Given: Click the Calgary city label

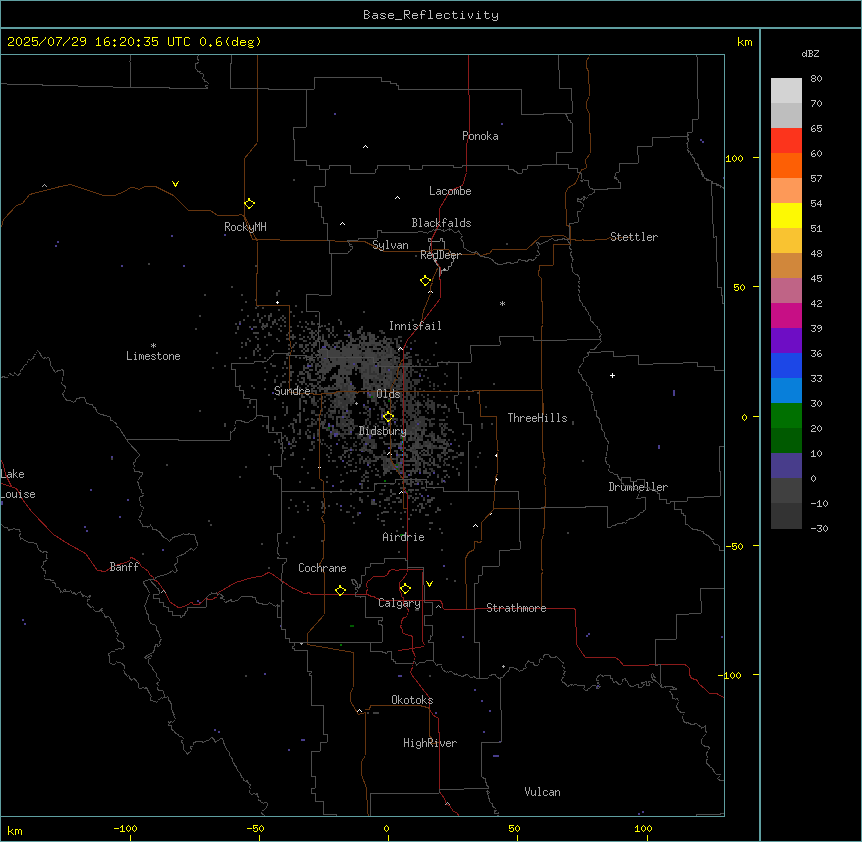Looking at the screenshot, I should [399, 603].
